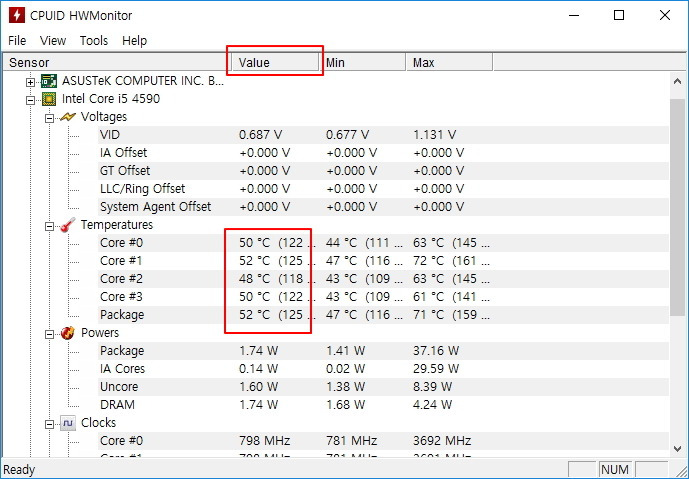Select the Core #1 temperature row
Viewport: 689px width, 479px height.
tap(383, 261)
